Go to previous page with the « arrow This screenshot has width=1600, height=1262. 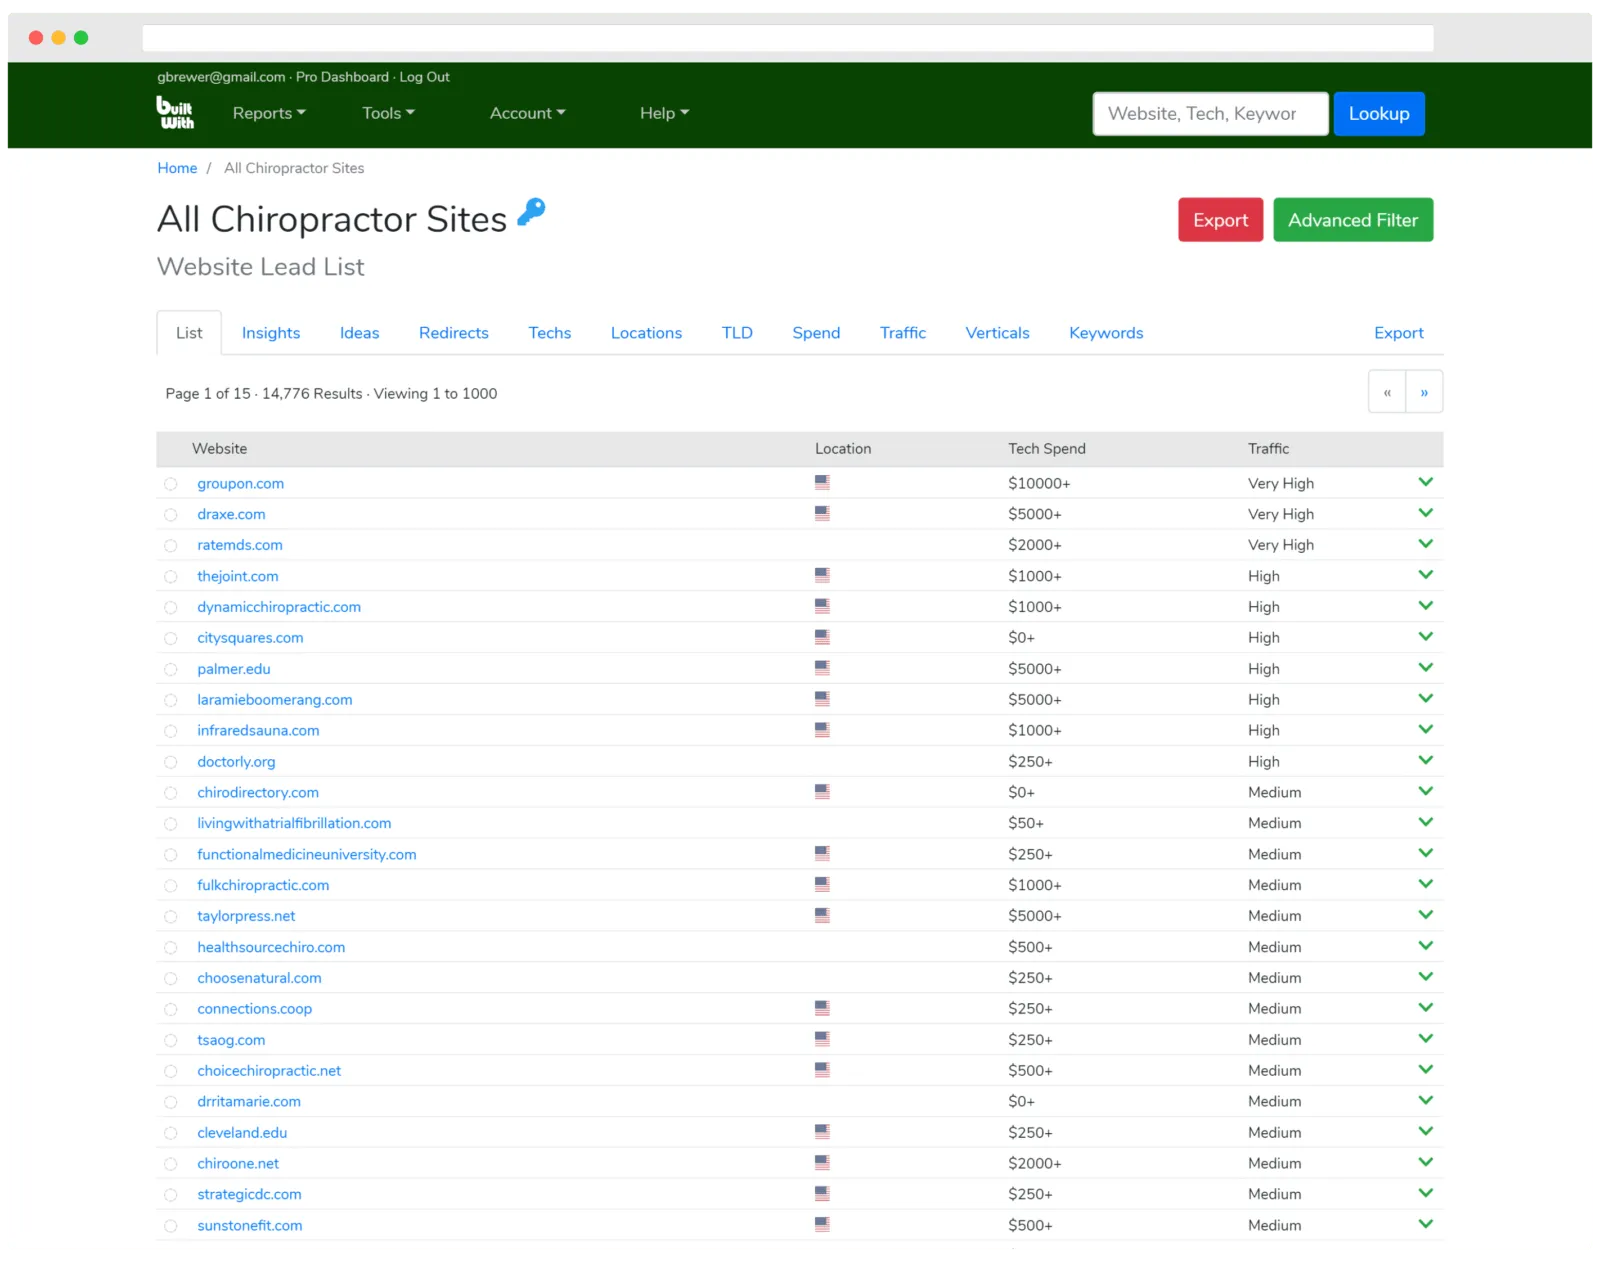point(1387,393)
